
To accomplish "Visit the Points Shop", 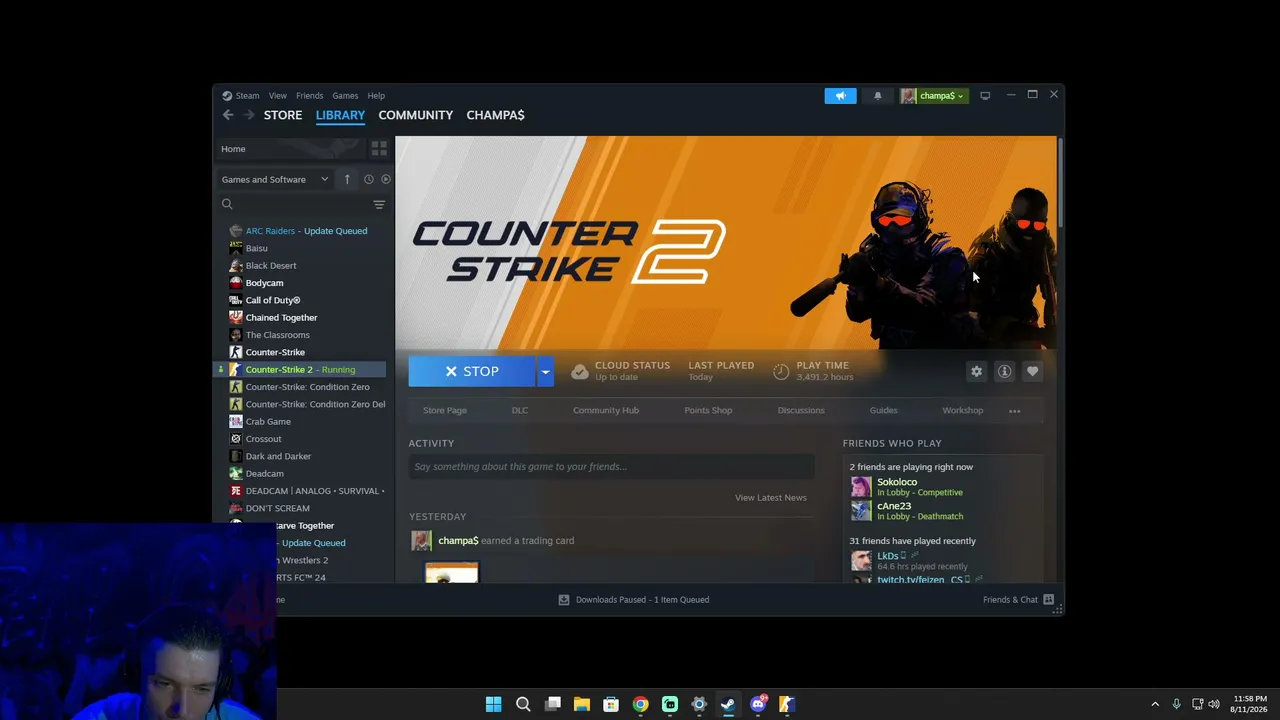I will [708, 411].
